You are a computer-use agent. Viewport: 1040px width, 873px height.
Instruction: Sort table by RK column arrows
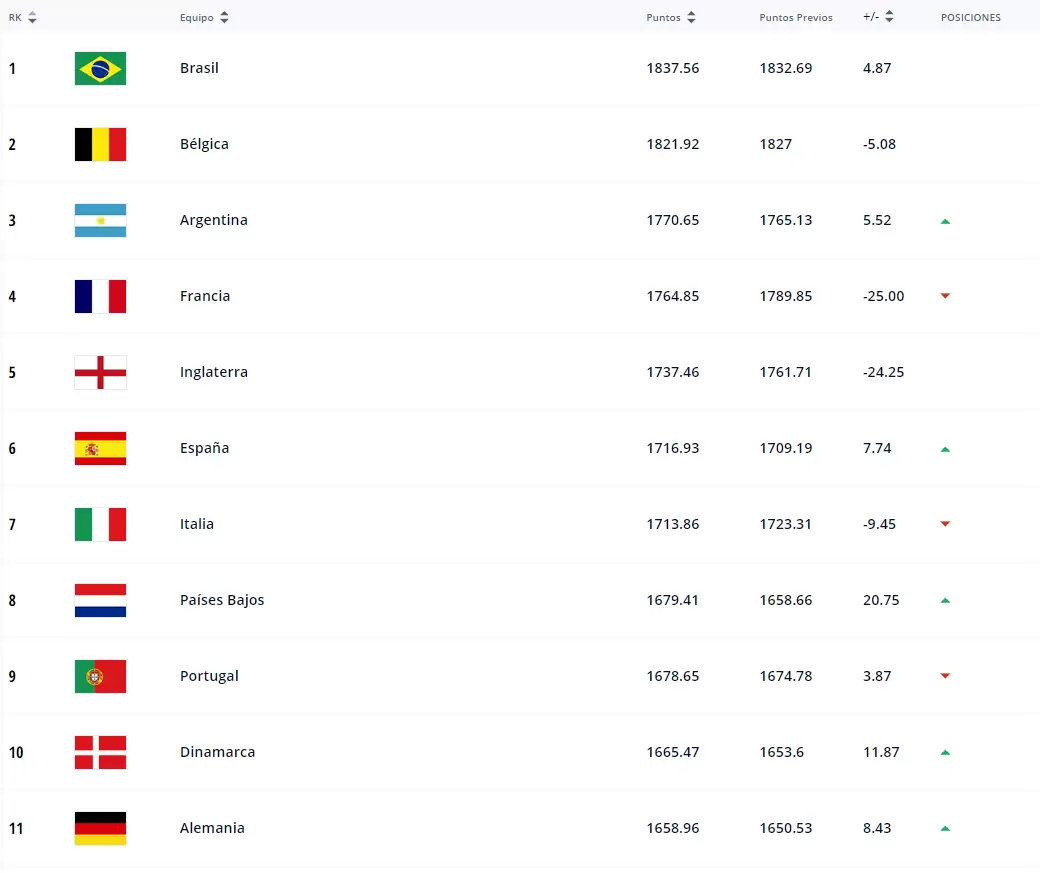pyautogui.click(x=33, y=18)
